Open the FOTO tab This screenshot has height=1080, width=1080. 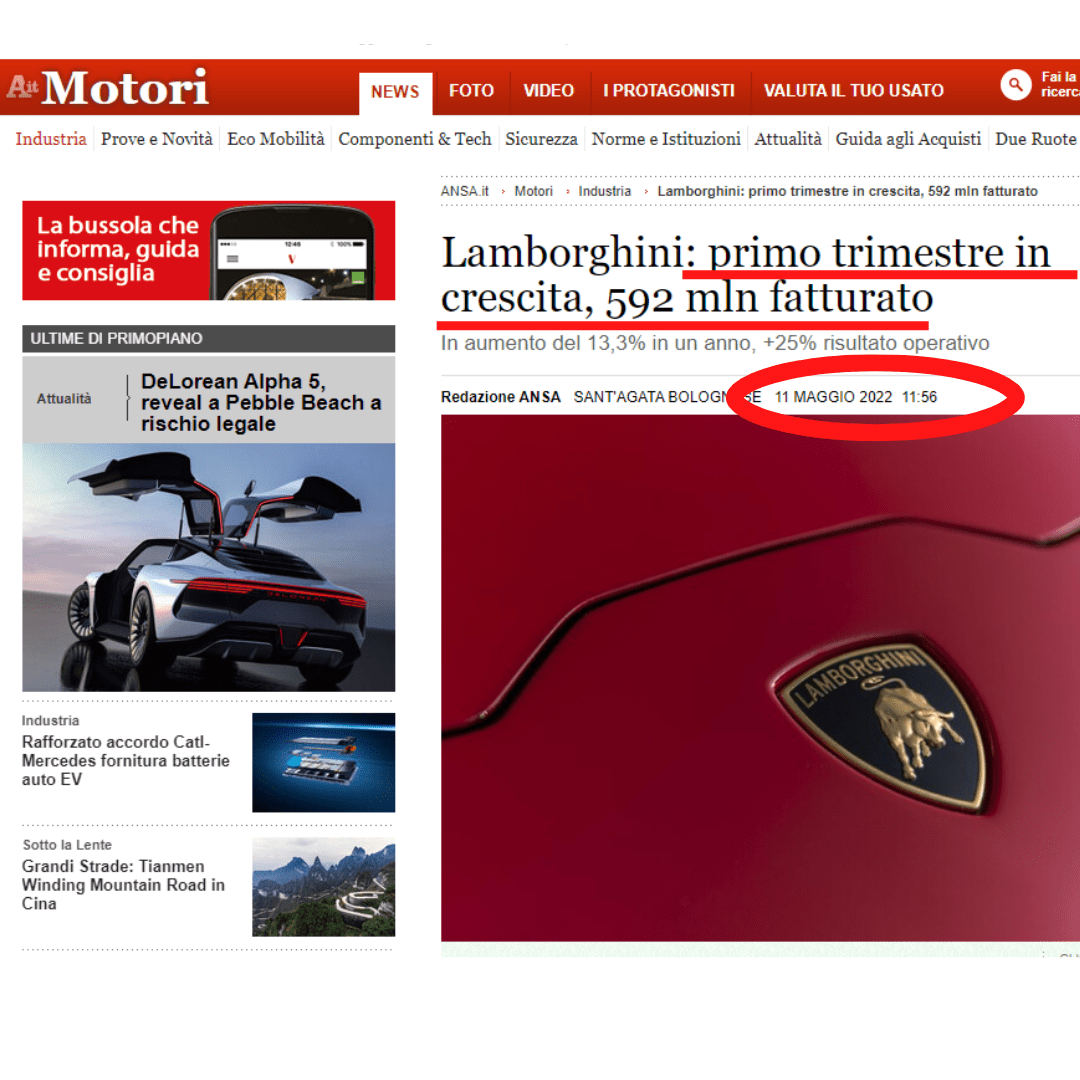click(x=471, y=91)
